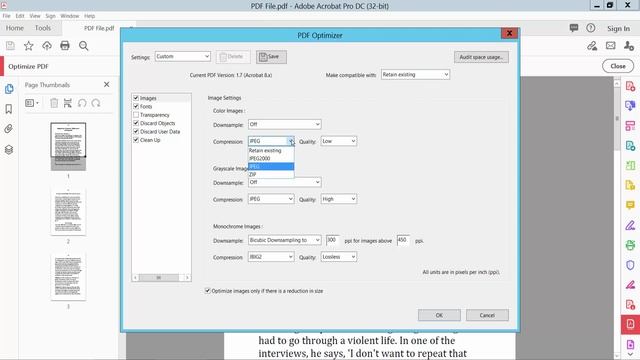The width and height of the screenshot is (640, 360).
Task: Open Create PDF tool at top of right pane
Action: pos(630,86)
